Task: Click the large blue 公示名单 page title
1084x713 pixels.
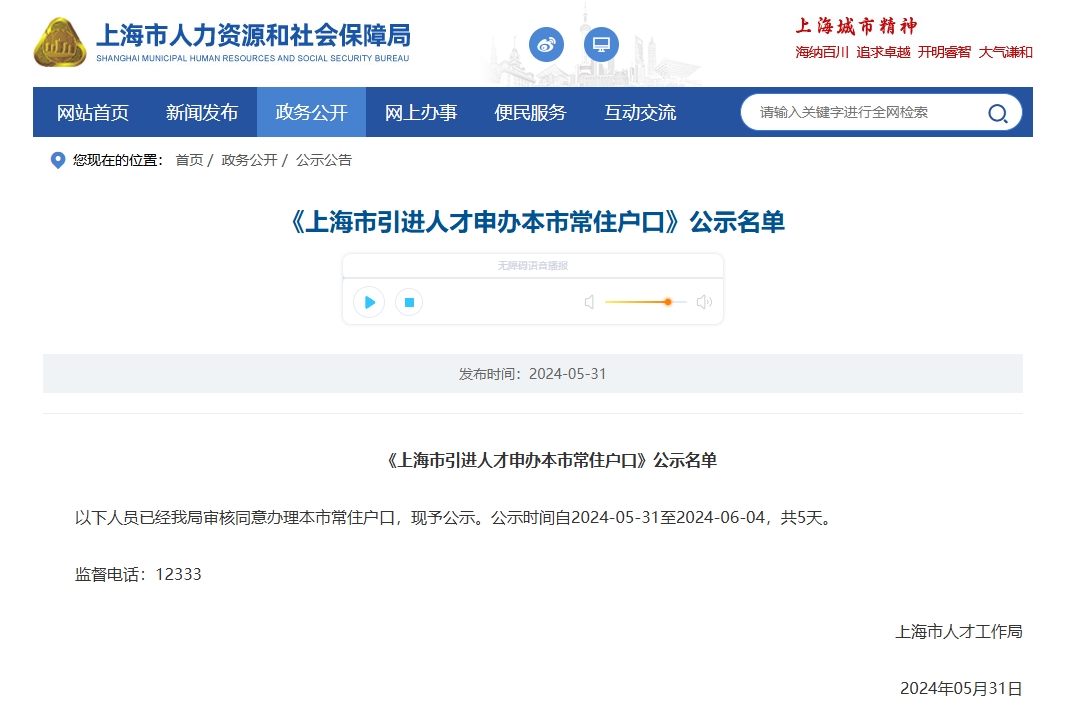Action: [533, 222]
